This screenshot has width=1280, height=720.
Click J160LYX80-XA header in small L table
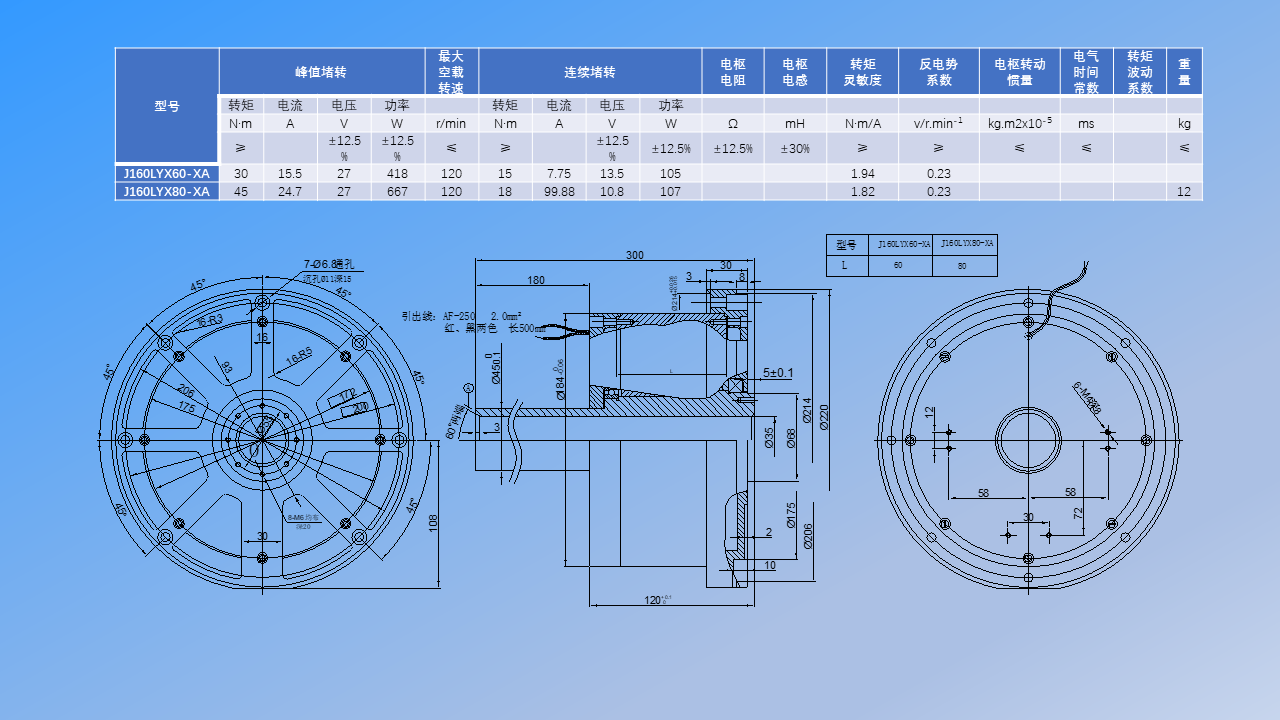965,243
